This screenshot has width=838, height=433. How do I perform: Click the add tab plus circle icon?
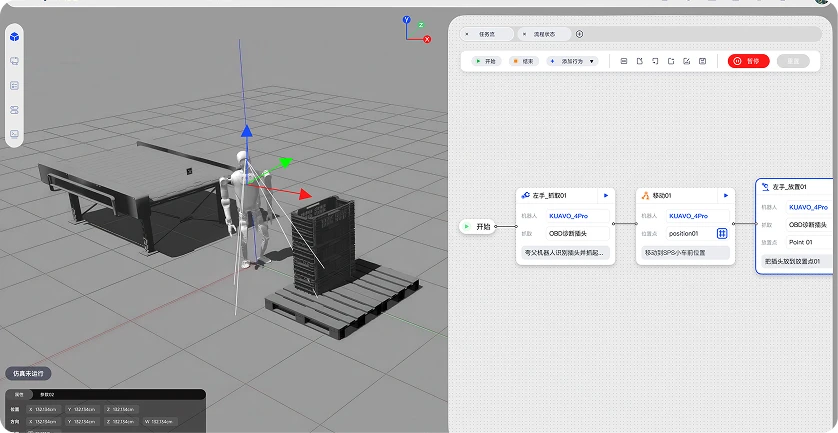pyautogui.click(x=579, y=34)
